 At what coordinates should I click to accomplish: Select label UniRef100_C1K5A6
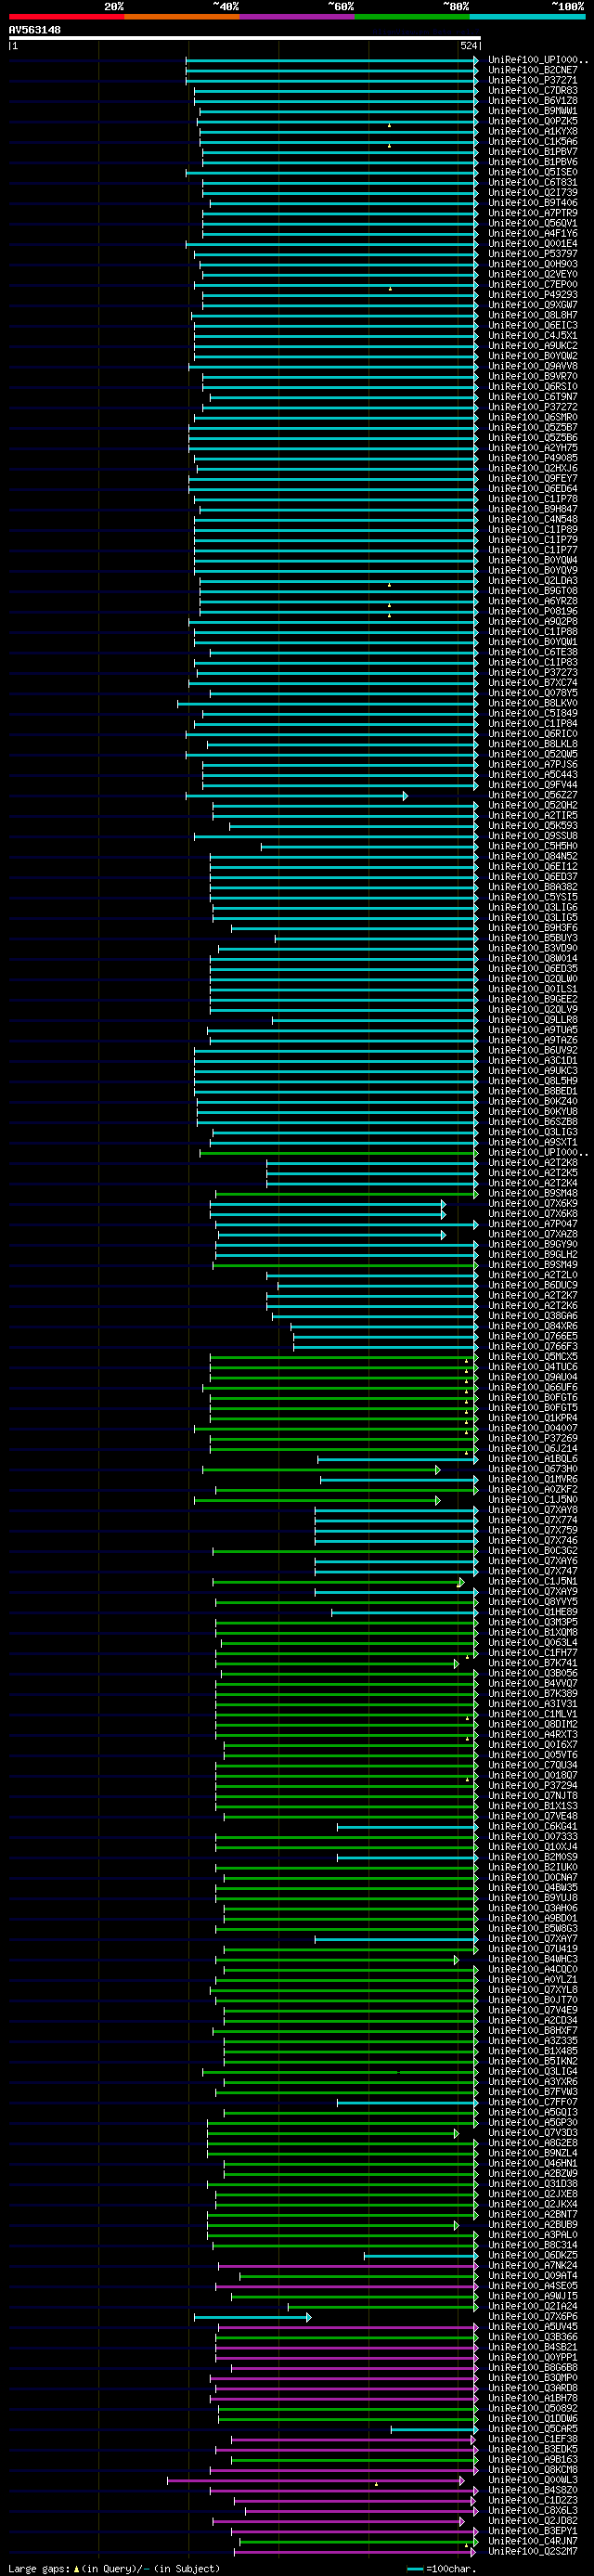[532, 142]
